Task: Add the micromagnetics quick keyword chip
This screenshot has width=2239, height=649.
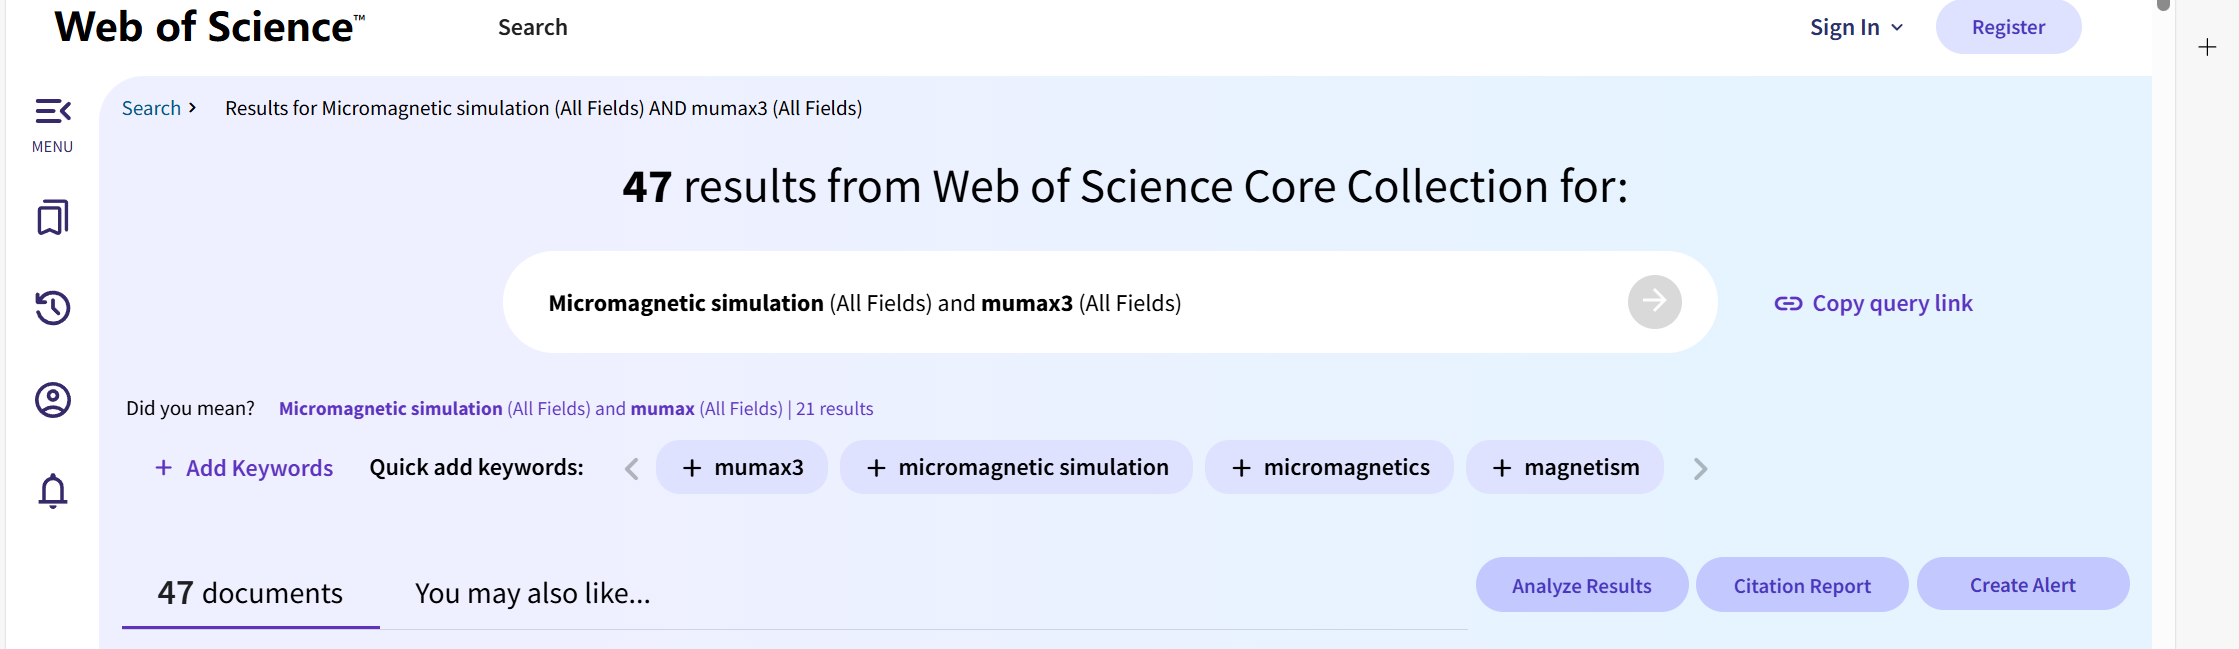Action: pyautogui.click(x=1329, y=467)
